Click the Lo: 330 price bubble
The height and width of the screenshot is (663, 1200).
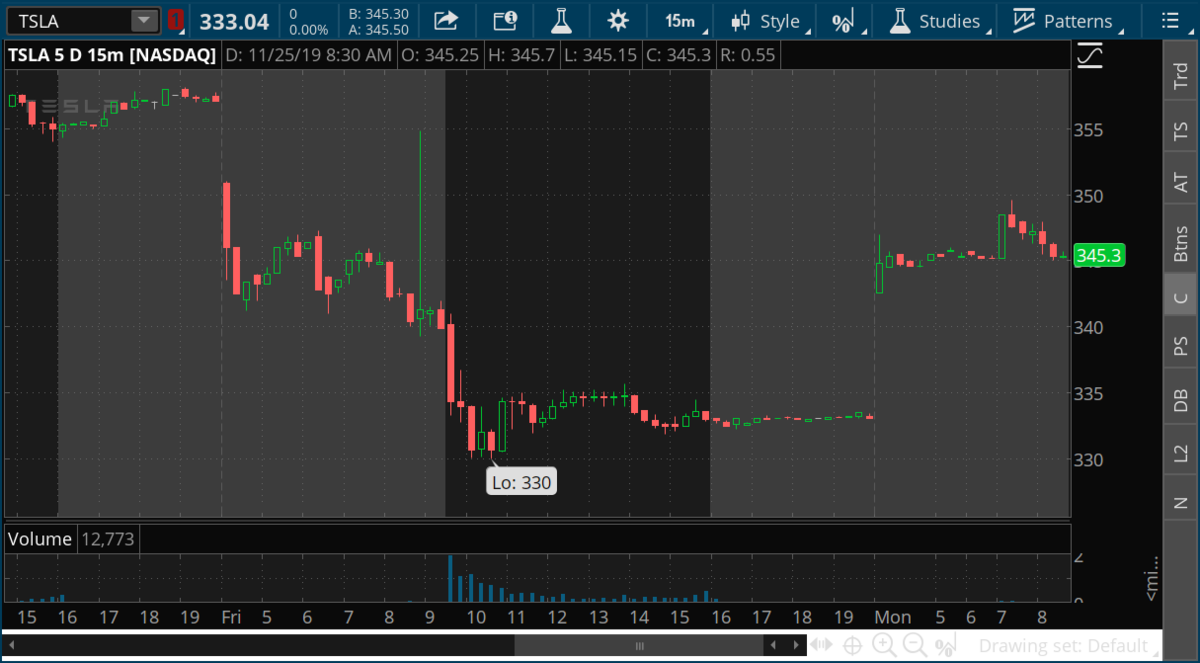point(521,482)
